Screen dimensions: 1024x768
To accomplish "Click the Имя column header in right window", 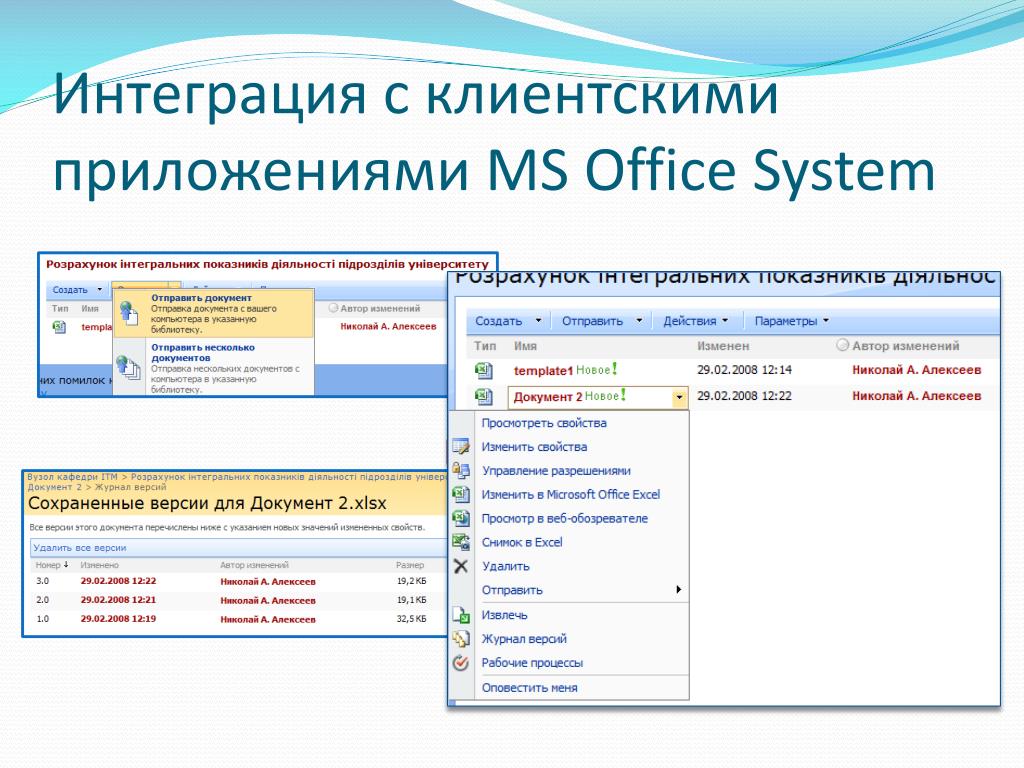I will pos(525,346).
